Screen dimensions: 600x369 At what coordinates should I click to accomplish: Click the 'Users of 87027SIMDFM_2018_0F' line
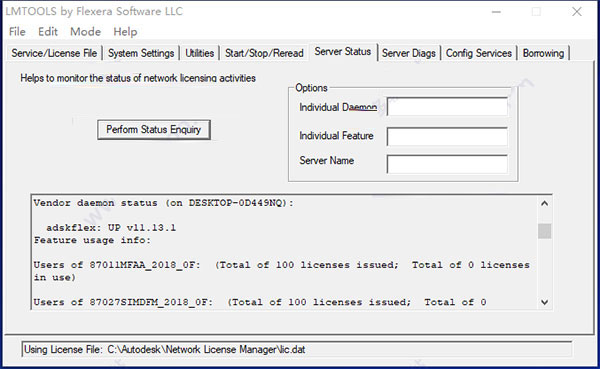[x=260, y=302]
